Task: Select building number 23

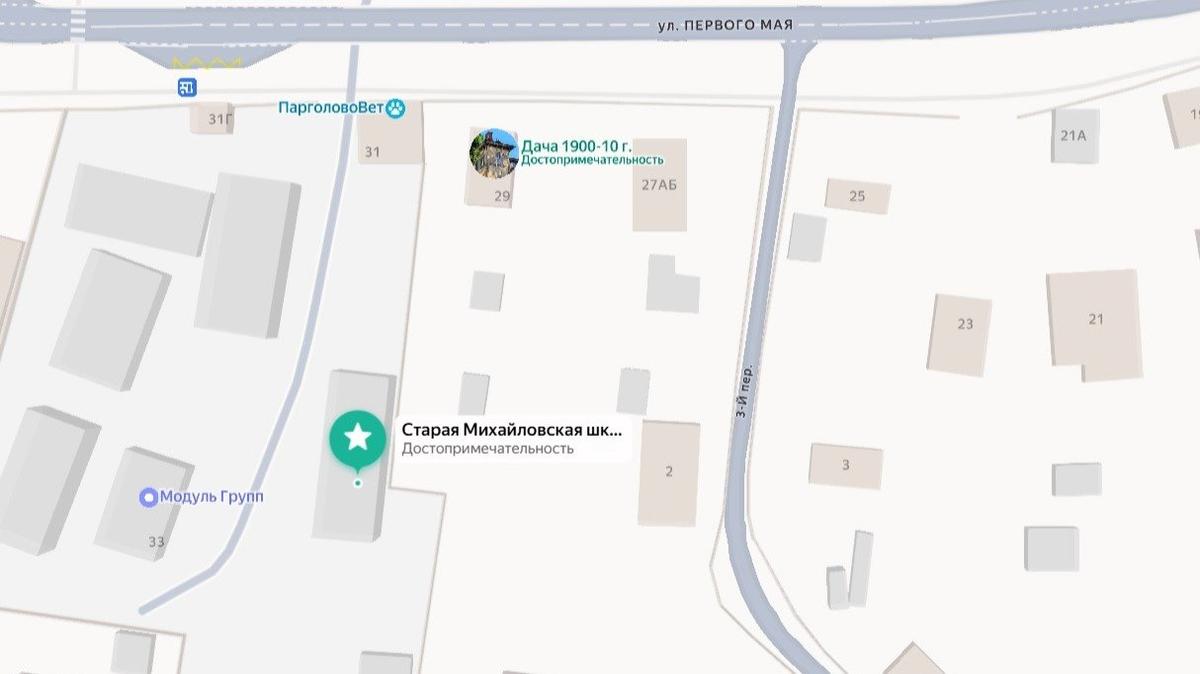Action: 965,324
